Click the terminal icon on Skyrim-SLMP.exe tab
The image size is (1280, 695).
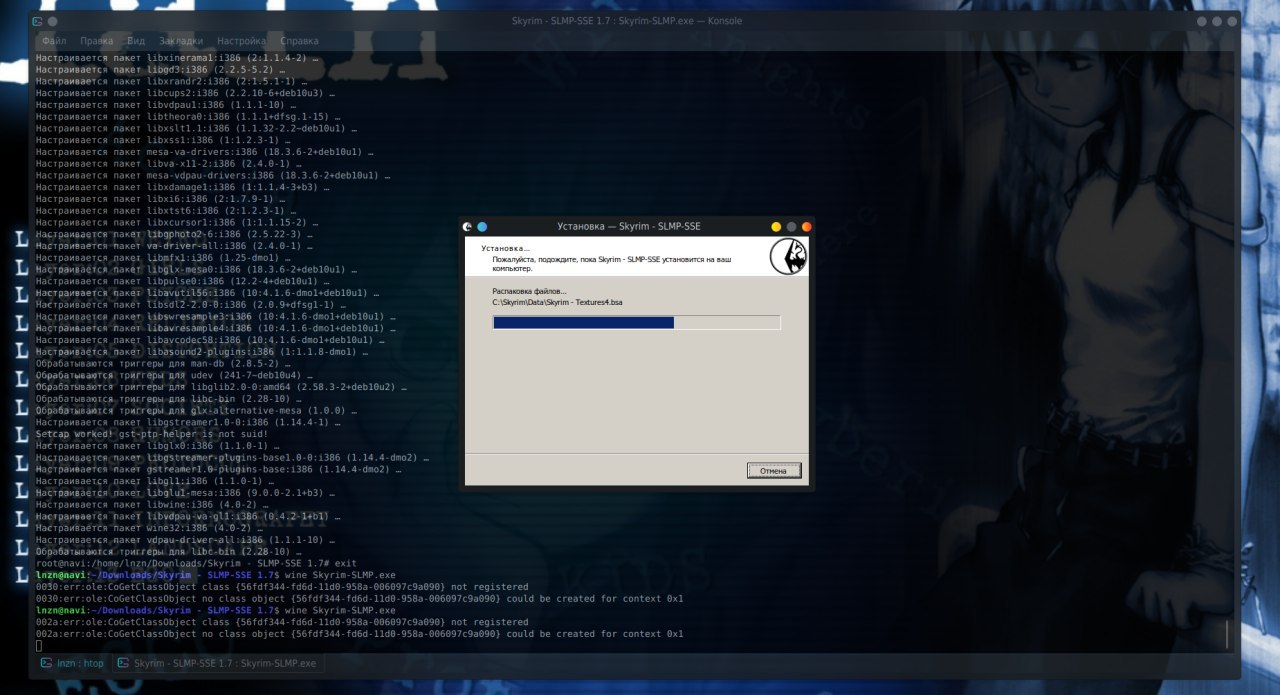point(123,663)
